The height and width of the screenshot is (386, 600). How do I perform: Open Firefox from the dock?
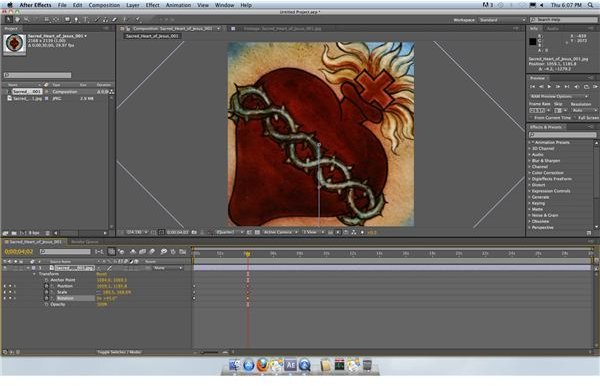(262, 365)
